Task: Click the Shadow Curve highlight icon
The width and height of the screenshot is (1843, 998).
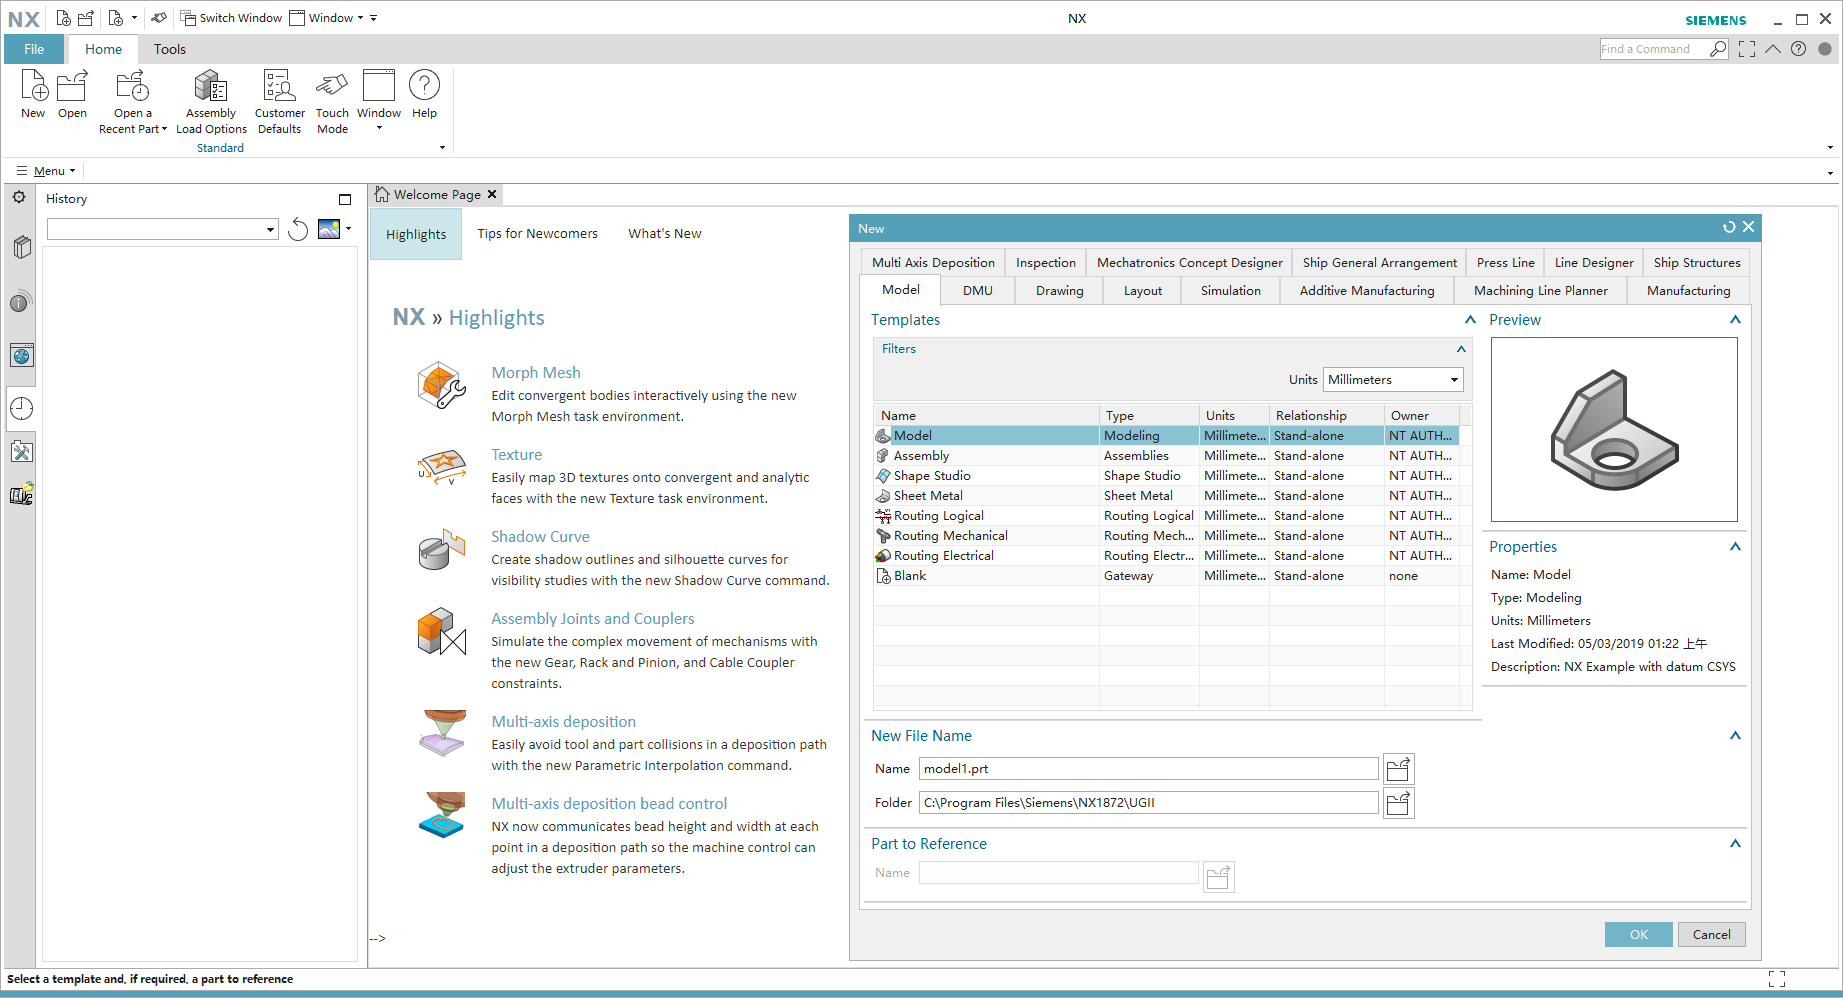Action: coord(441,550)
